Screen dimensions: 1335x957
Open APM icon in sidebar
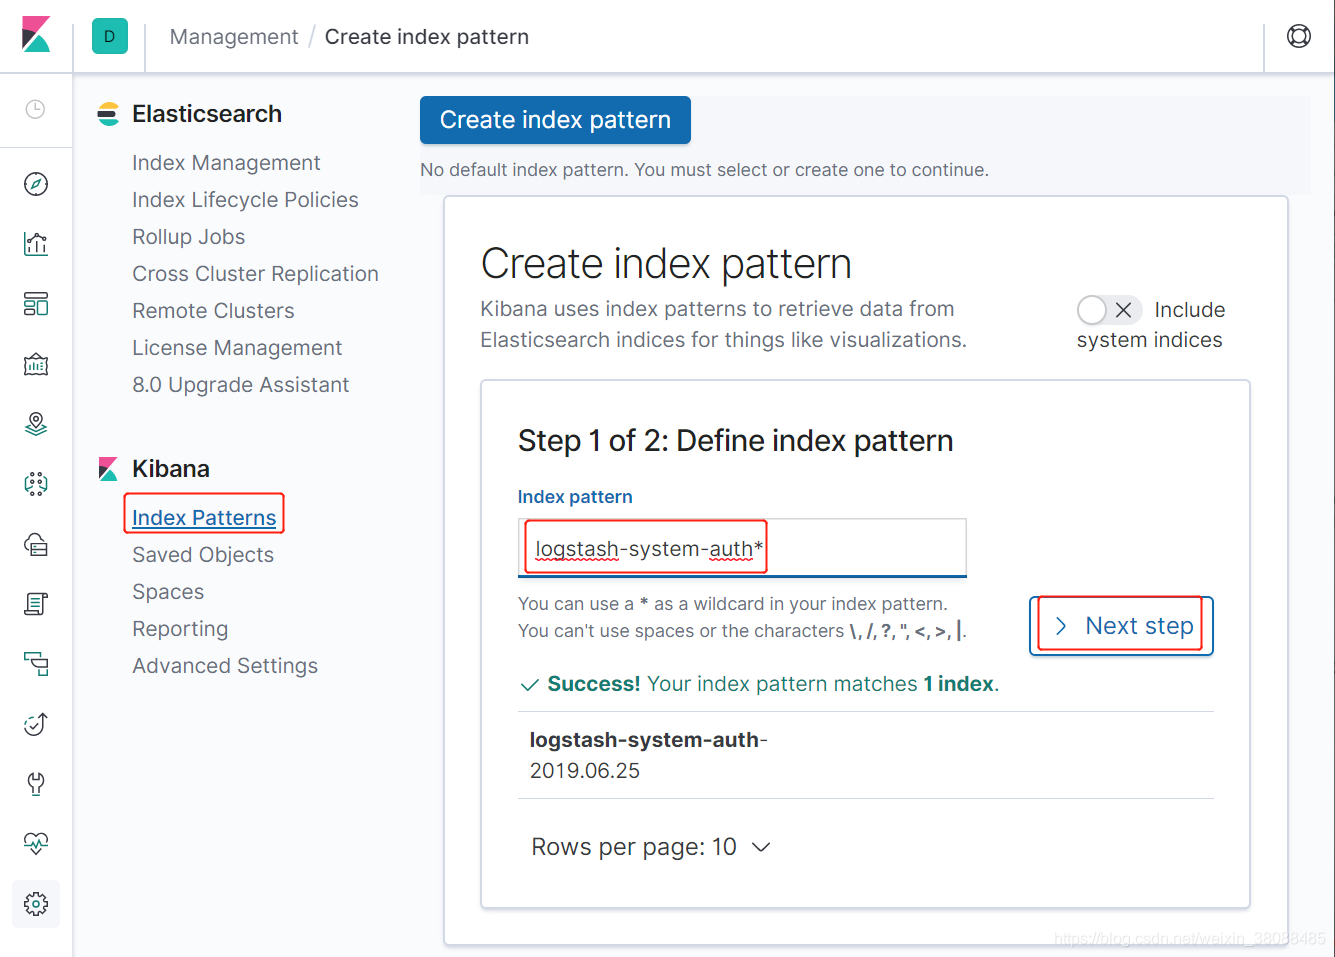tap(36, 664)
